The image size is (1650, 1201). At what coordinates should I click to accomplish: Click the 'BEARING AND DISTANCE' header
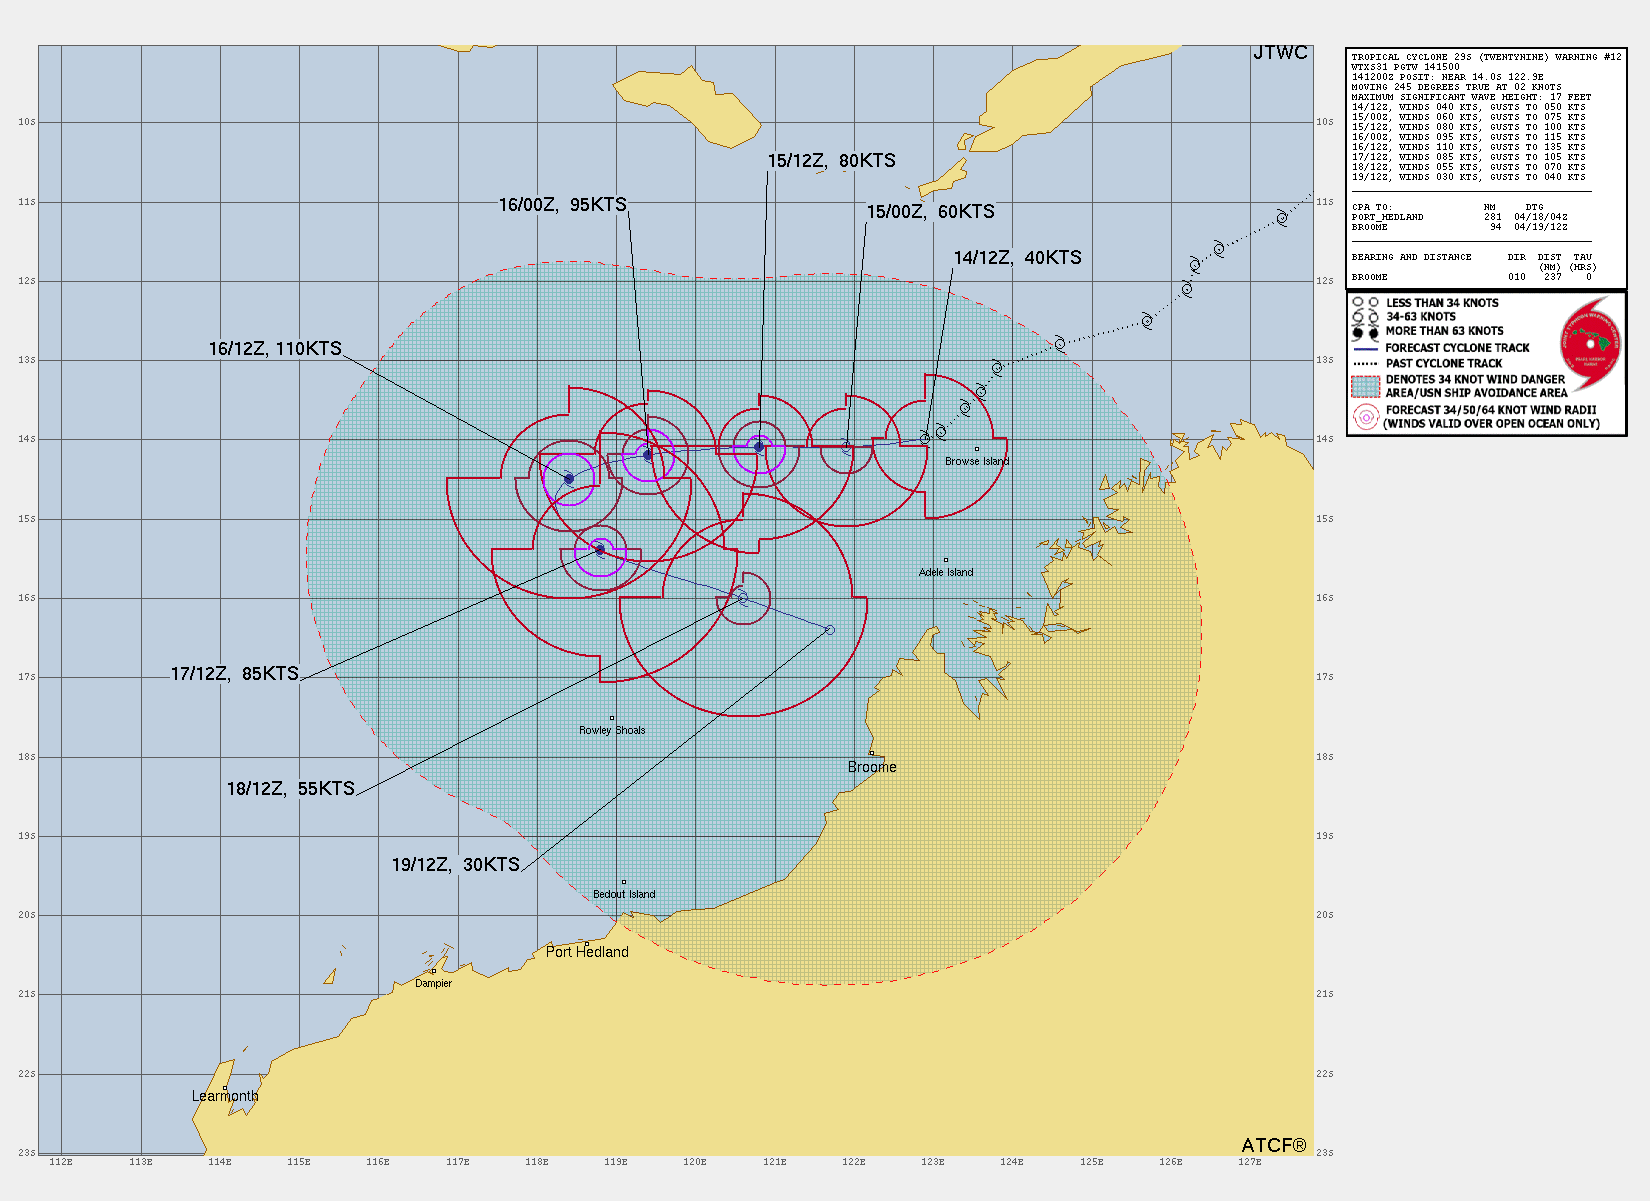pyautogui.click(x=1411, y=257)
